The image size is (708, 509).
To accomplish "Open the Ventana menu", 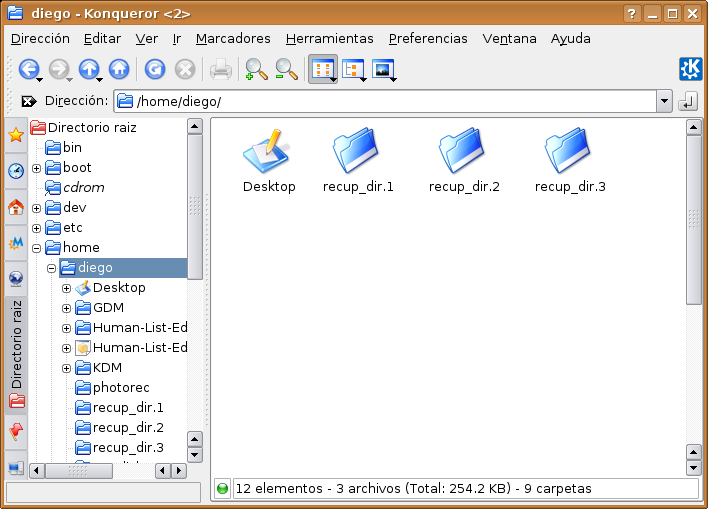I will [509, 39].
